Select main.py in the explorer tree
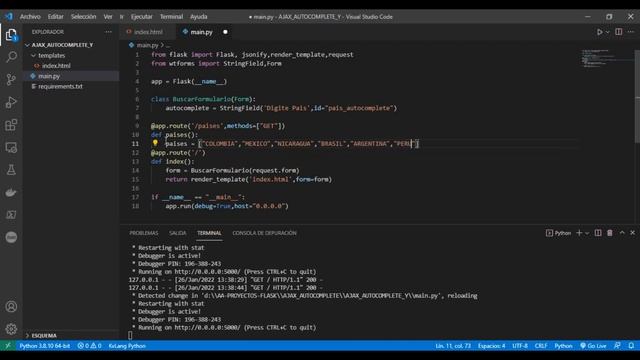640x360 pixels. pyautogui.click(x=49, y=76)
